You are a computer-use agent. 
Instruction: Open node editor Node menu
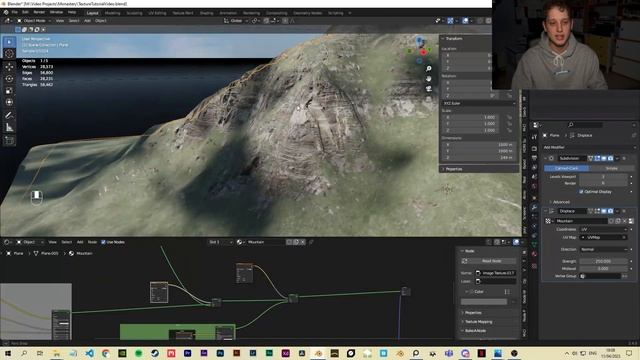tap(92, 242)
